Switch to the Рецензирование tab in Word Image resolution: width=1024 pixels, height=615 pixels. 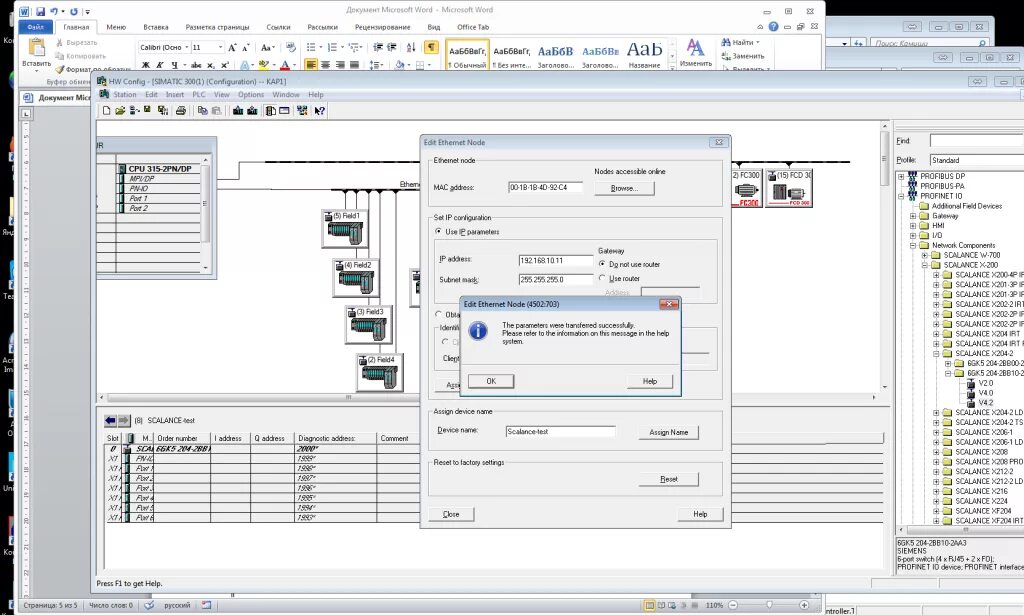[382, 27]
